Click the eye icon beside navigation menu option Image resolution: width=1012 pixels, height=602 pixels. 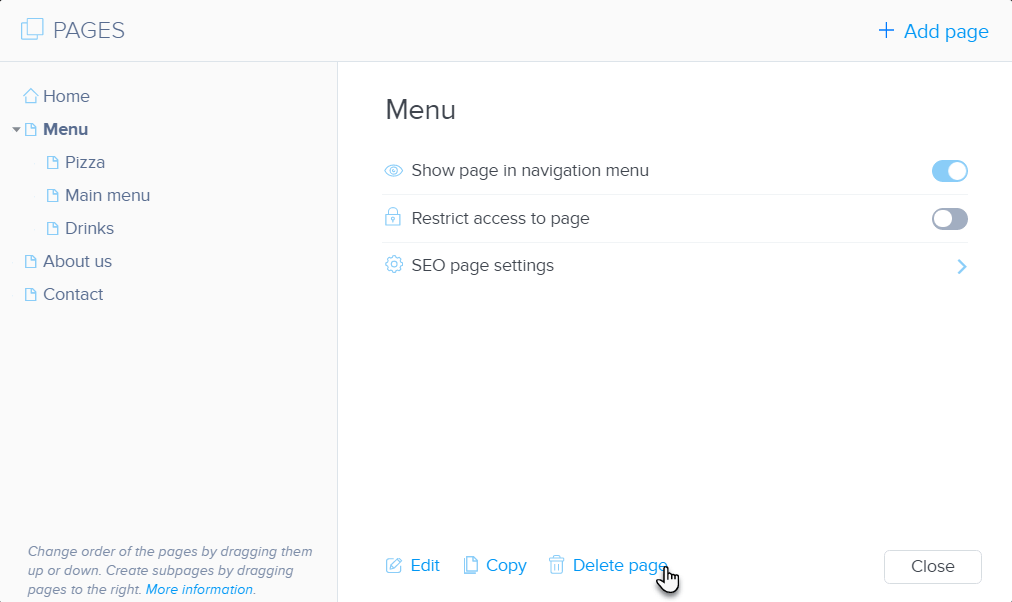coord(394,171)
